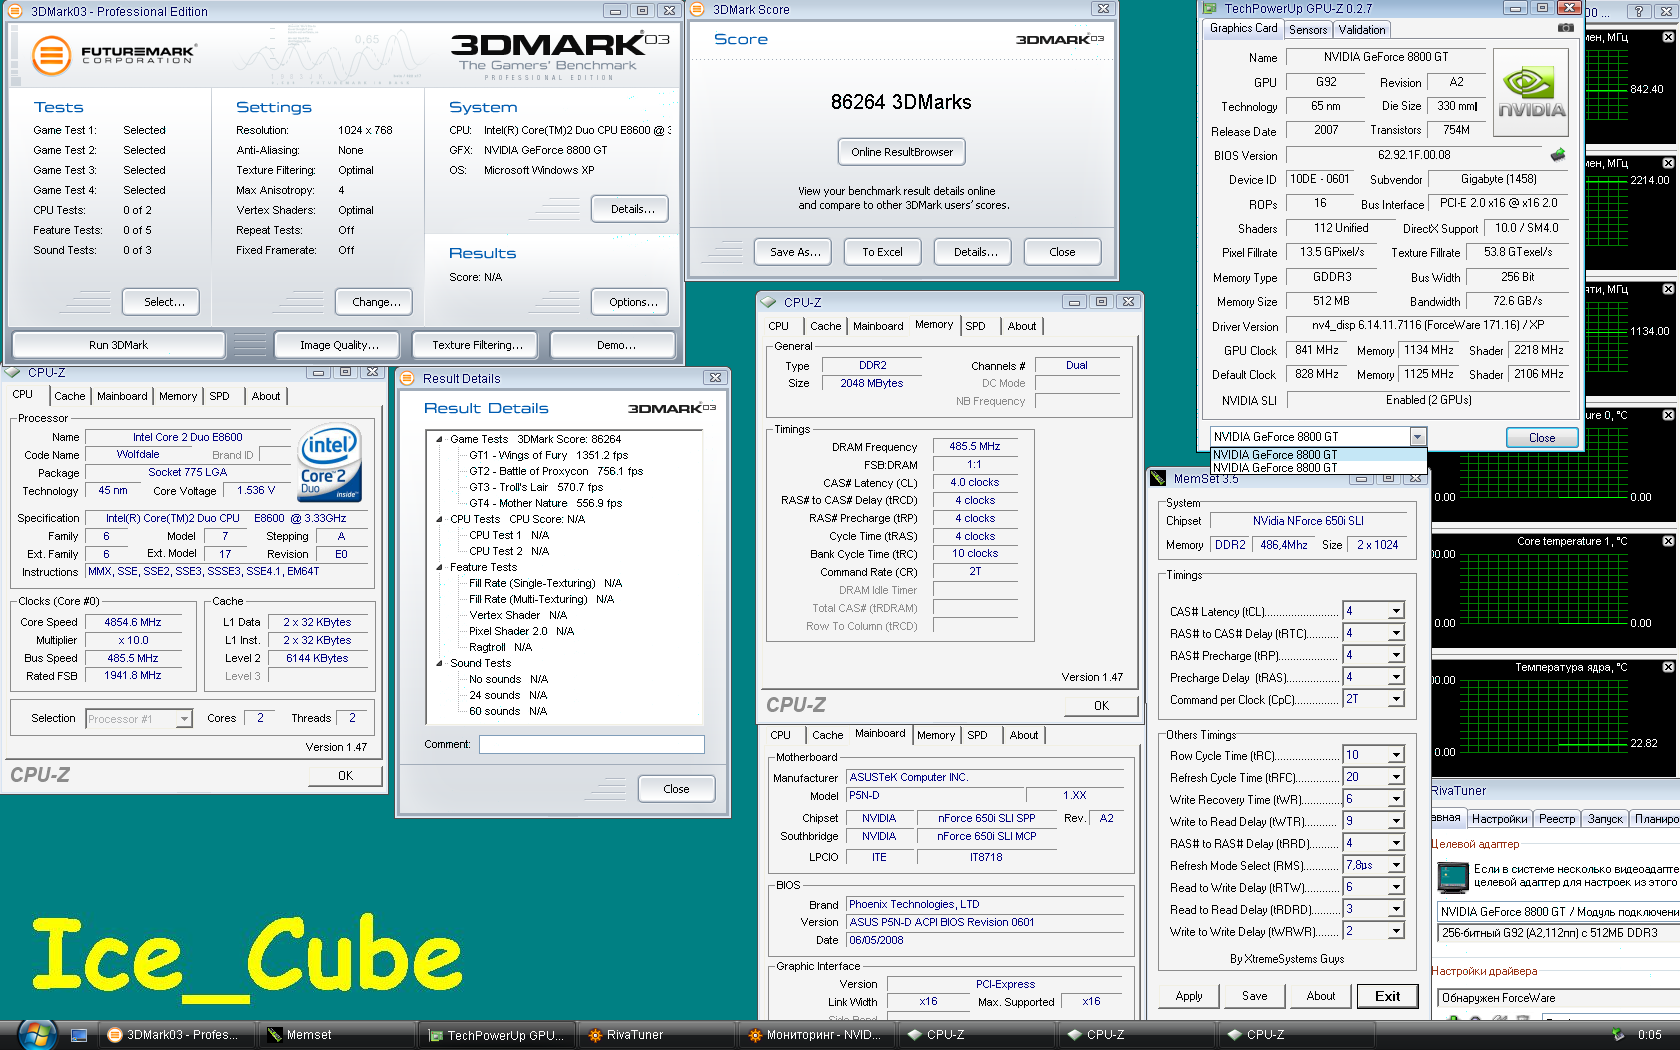This screenshot has width=1680, height=1050.
Task: Open the Command per Clock (CpC) dropdown
Action: click(x=1396, y=699)
